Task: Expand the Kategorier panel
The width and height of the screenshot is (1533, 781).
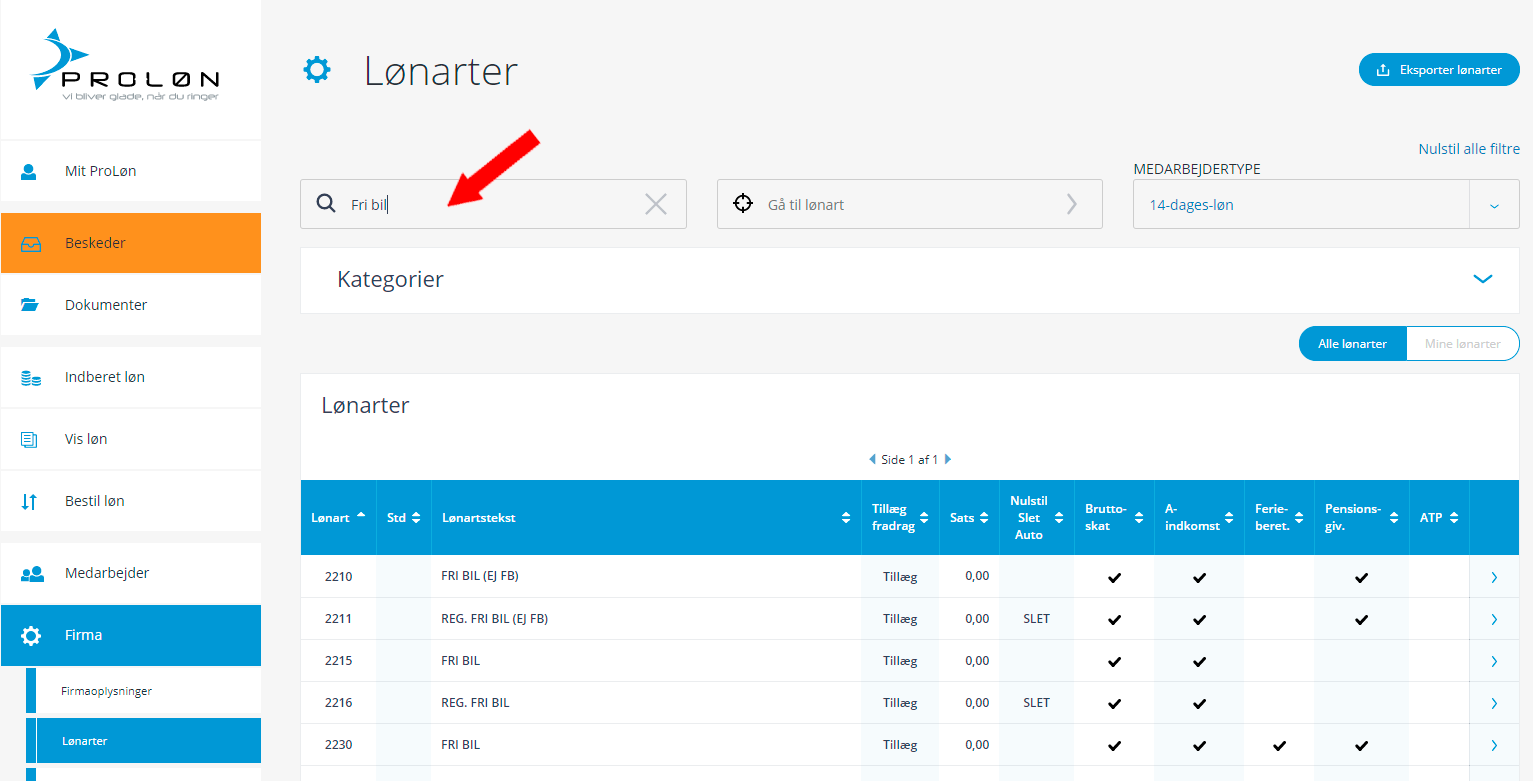Action: [1482, 280]
